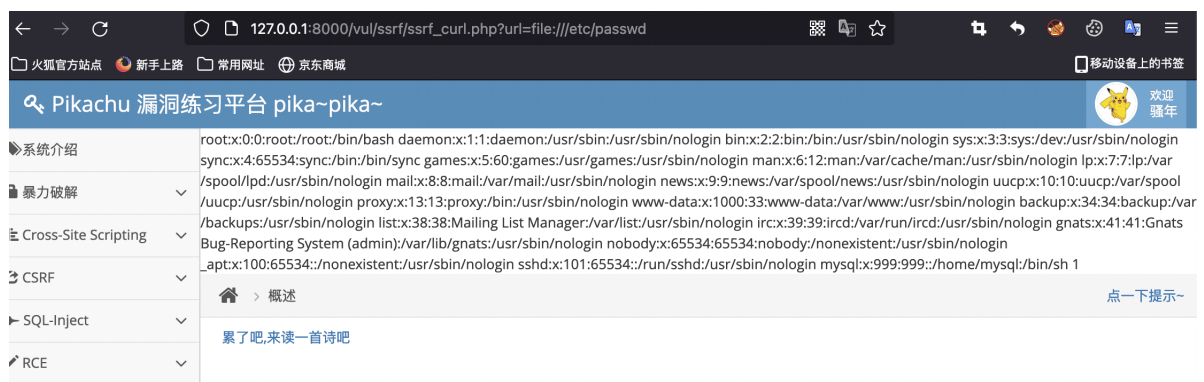Click the translate page icon

(x=847, y=28)
